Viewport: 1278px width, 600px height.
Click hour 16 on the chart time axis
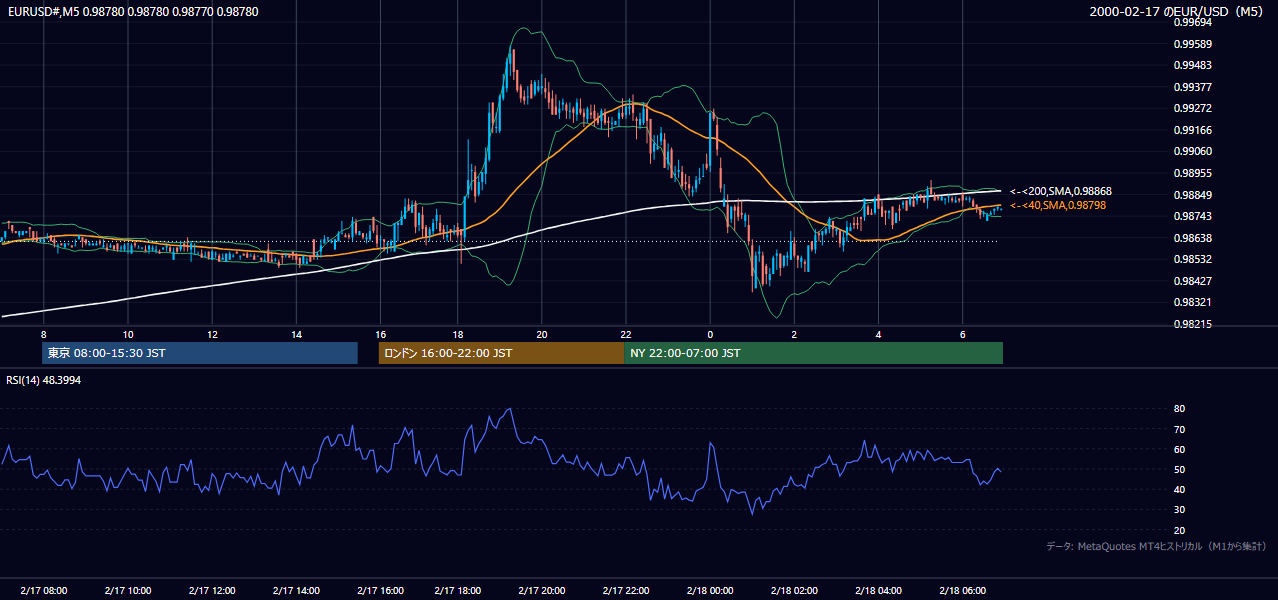point(380,334)
